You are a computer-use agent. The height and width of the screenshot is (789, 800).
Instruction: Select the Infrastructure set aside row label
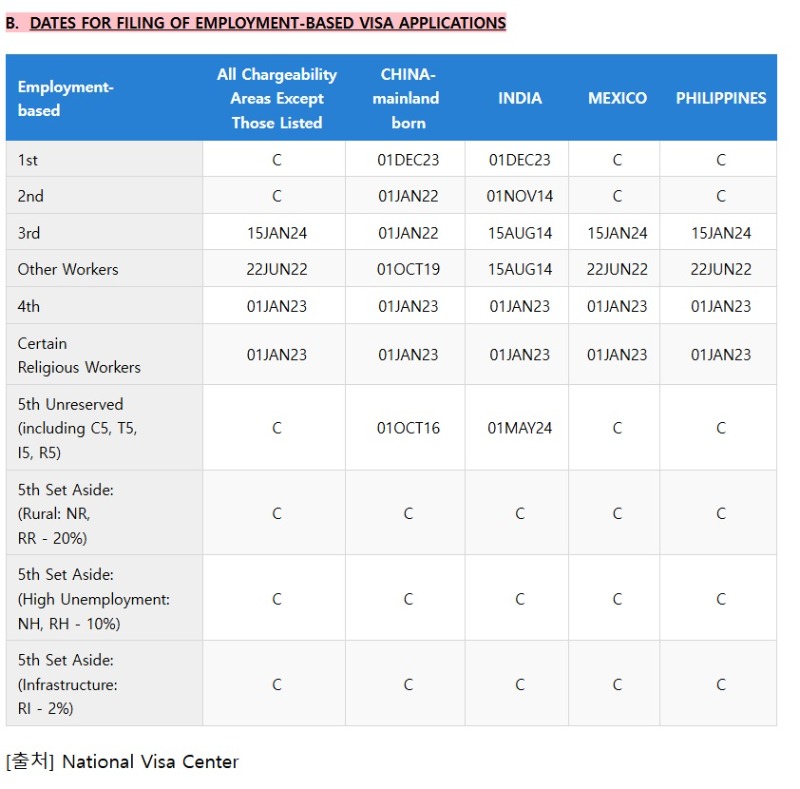tap(67, 684)
